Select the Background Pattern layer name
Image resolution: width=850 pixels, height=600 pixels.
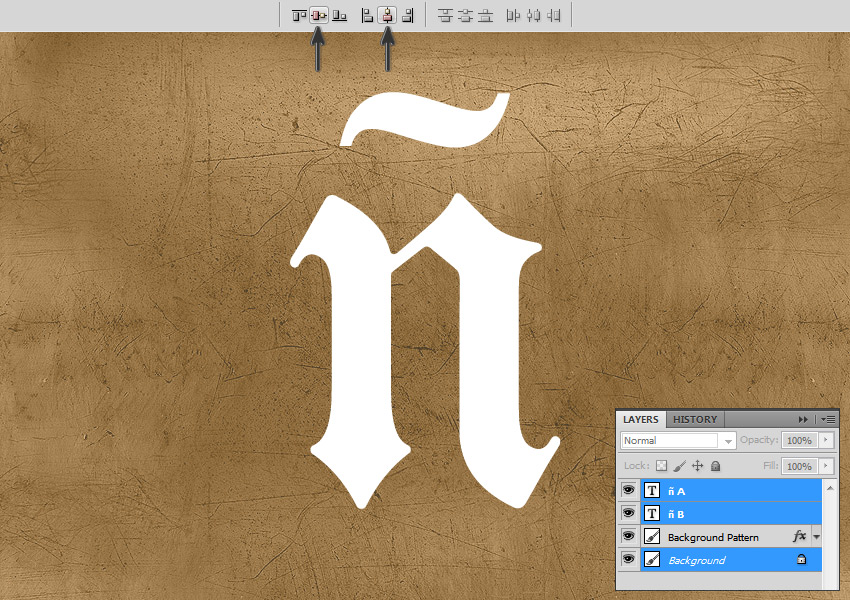[713, 537]
